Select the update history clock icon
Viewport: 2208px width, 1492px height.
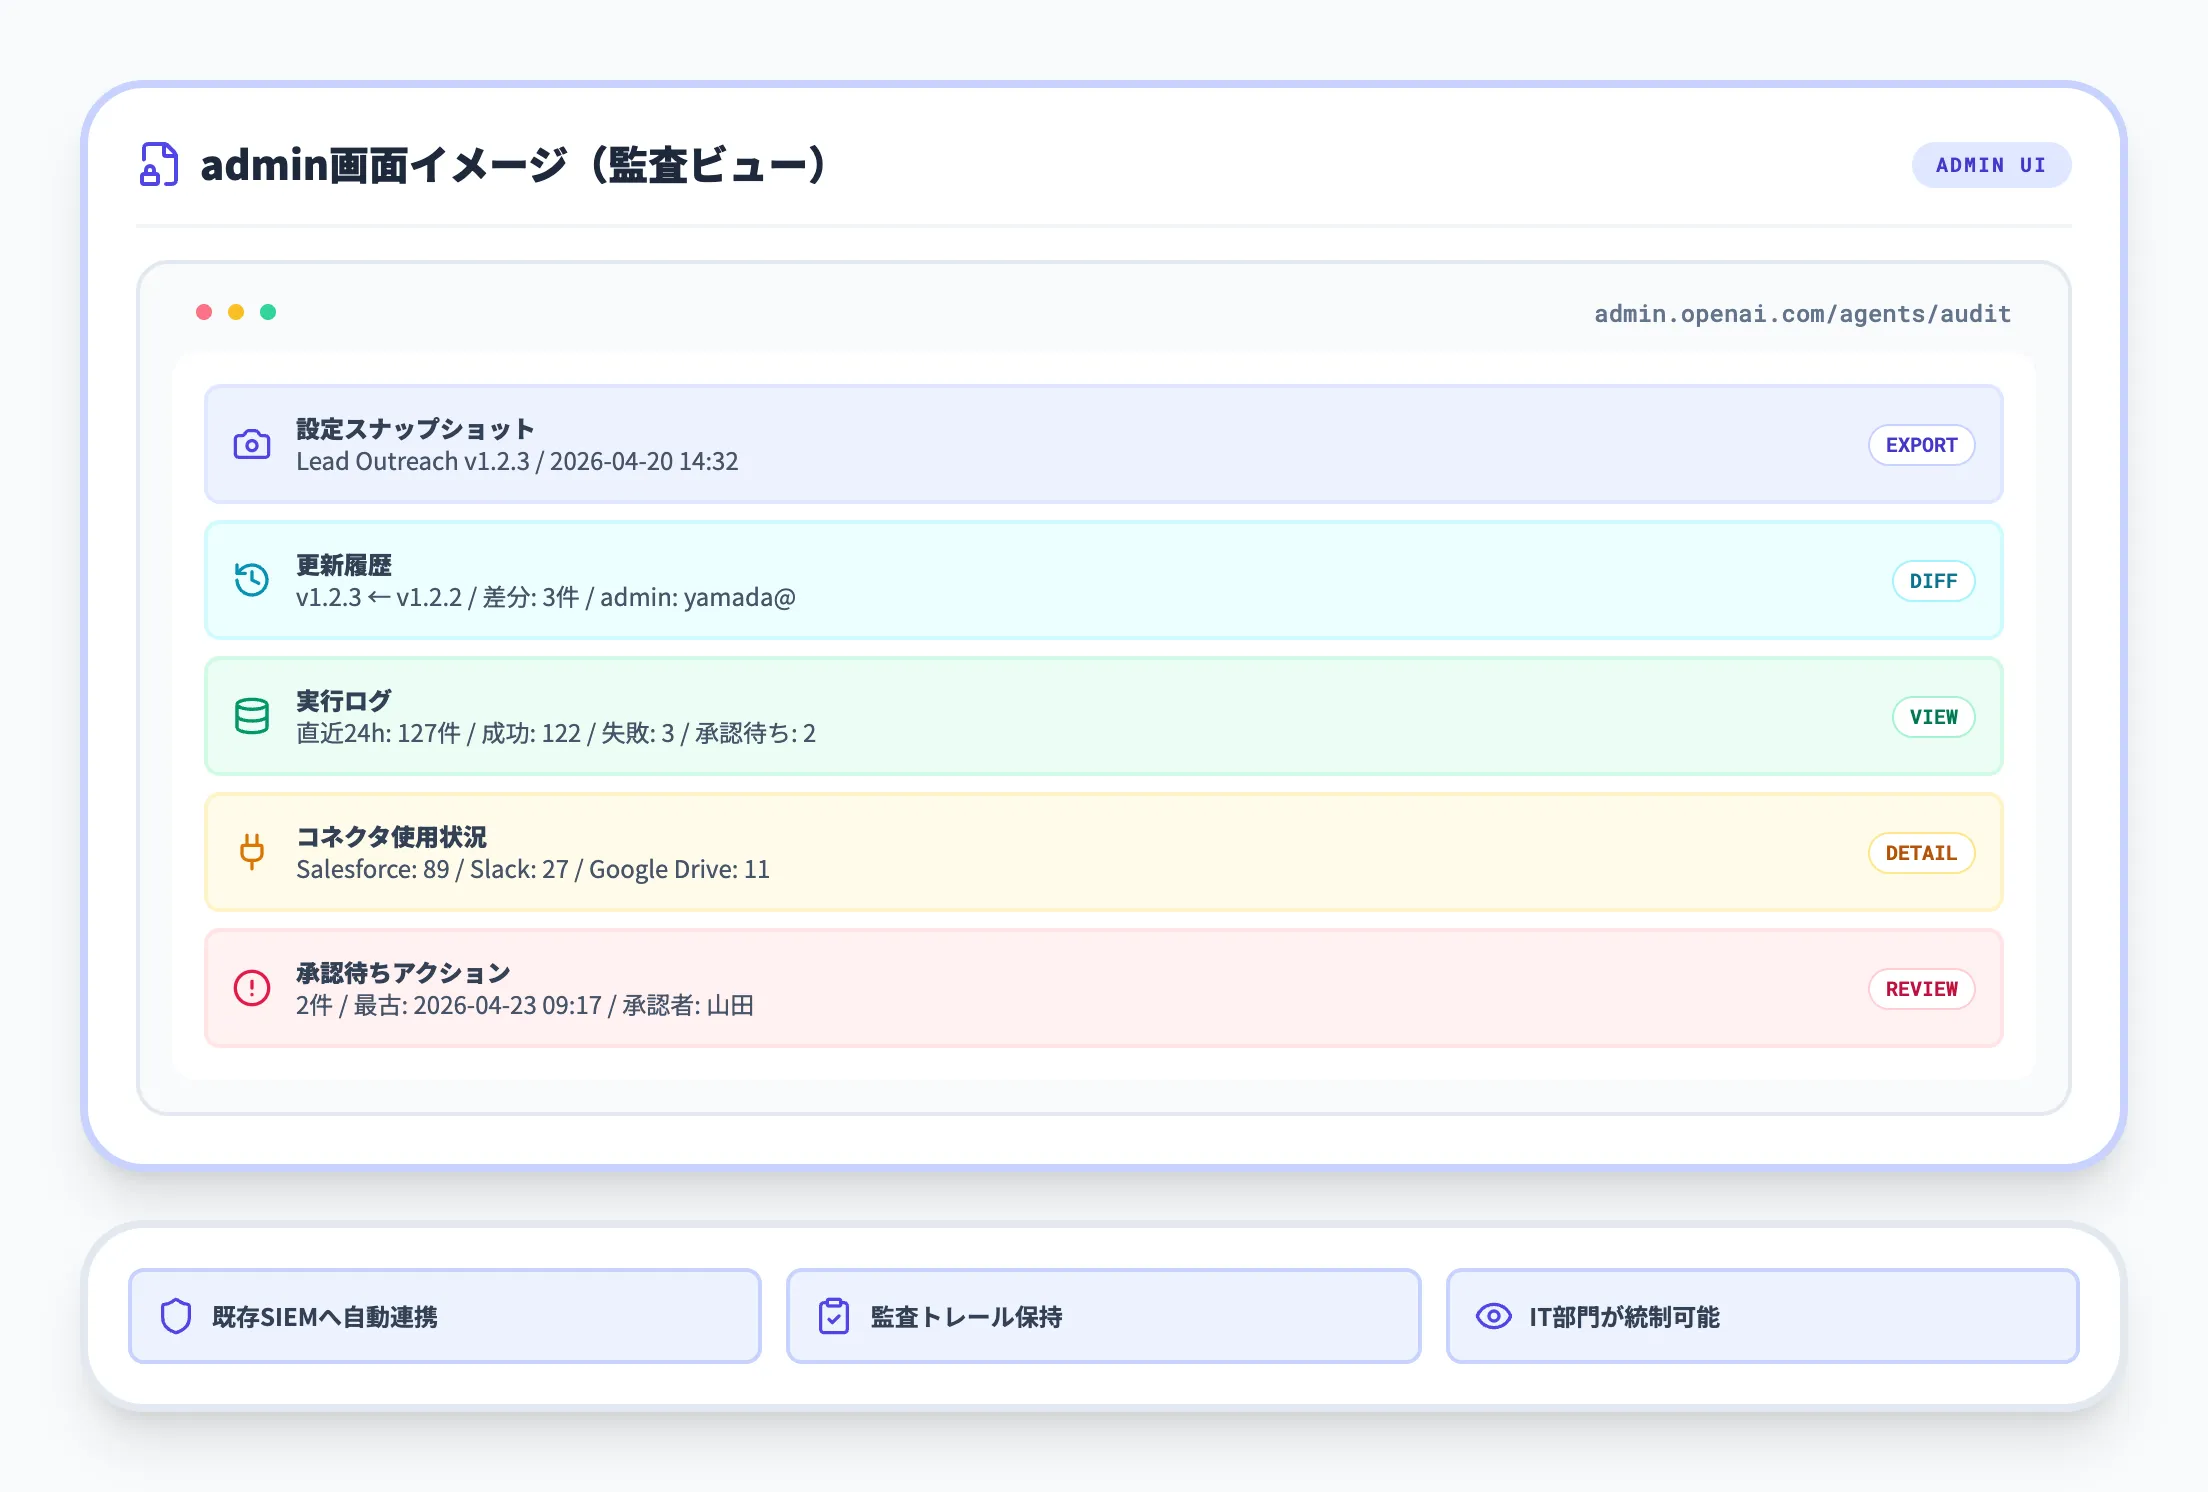252,580
